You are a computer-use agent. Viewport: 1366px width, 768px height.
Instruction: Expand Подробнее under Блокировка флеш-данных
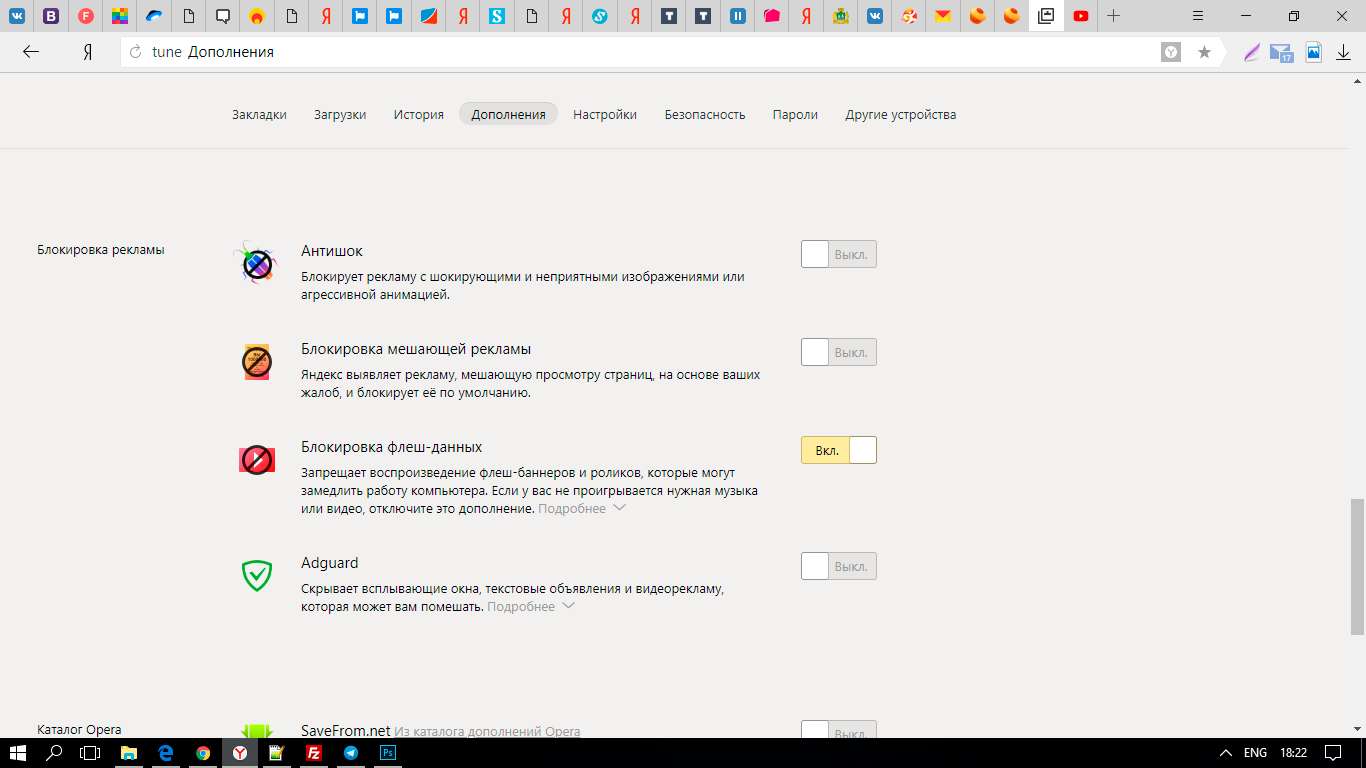pyautogui.click(x=582, y=508)
